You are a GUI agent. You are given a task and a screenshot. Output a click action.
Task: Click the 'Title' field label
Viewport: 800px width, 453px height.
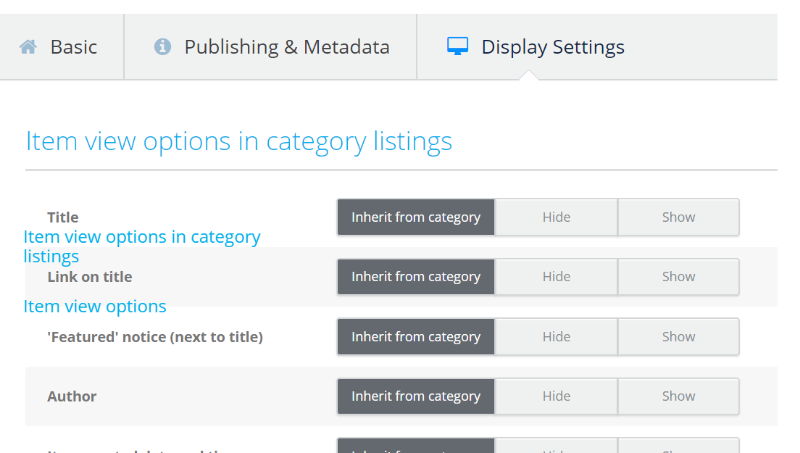(x=63, y=217)
